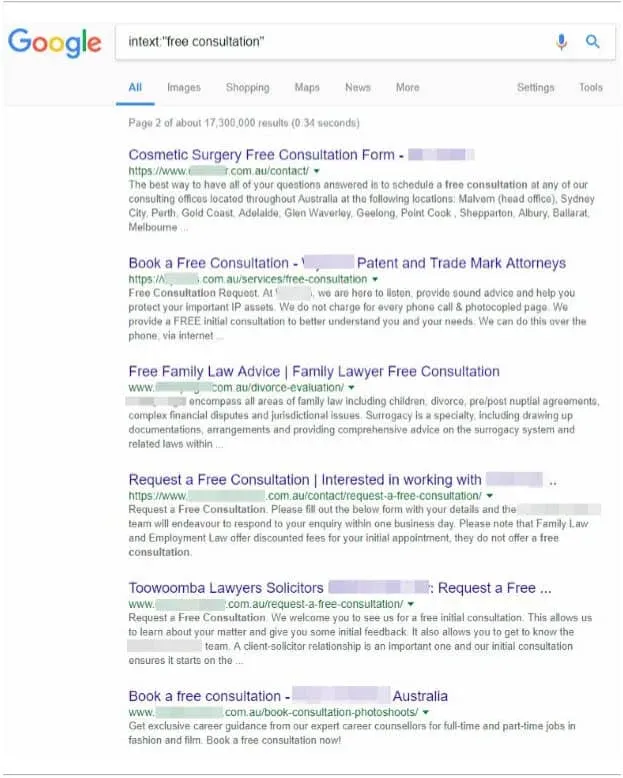Switch to the Images tab
The width and height of the screenshot is (623, 778).
point(184,88)
